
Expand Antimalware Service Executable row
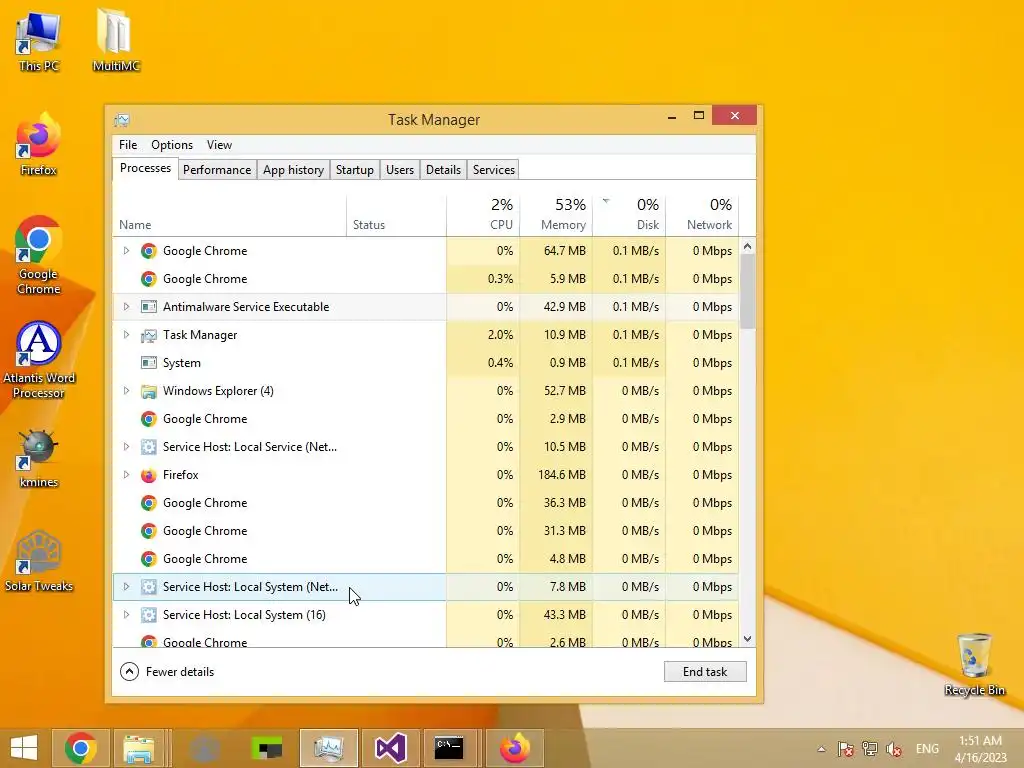click(x=126, y=307)
